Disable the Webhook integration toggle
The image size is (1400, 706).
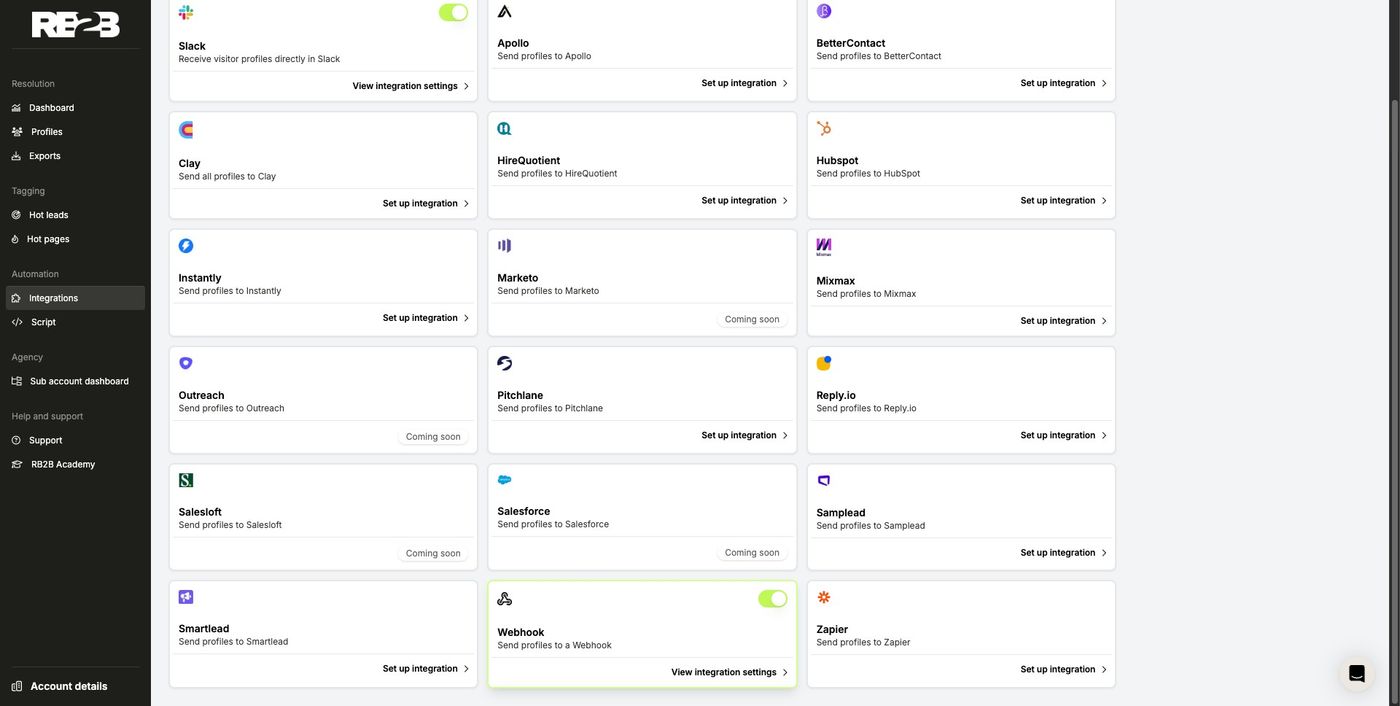click(773, 599)
